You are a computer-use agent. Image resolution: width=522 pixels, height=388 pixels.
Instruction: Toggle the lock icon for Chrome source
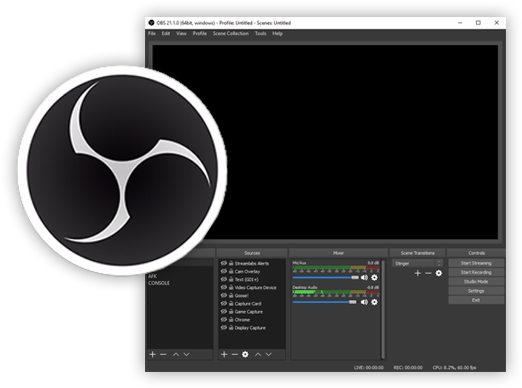click(x=231, y=319)
